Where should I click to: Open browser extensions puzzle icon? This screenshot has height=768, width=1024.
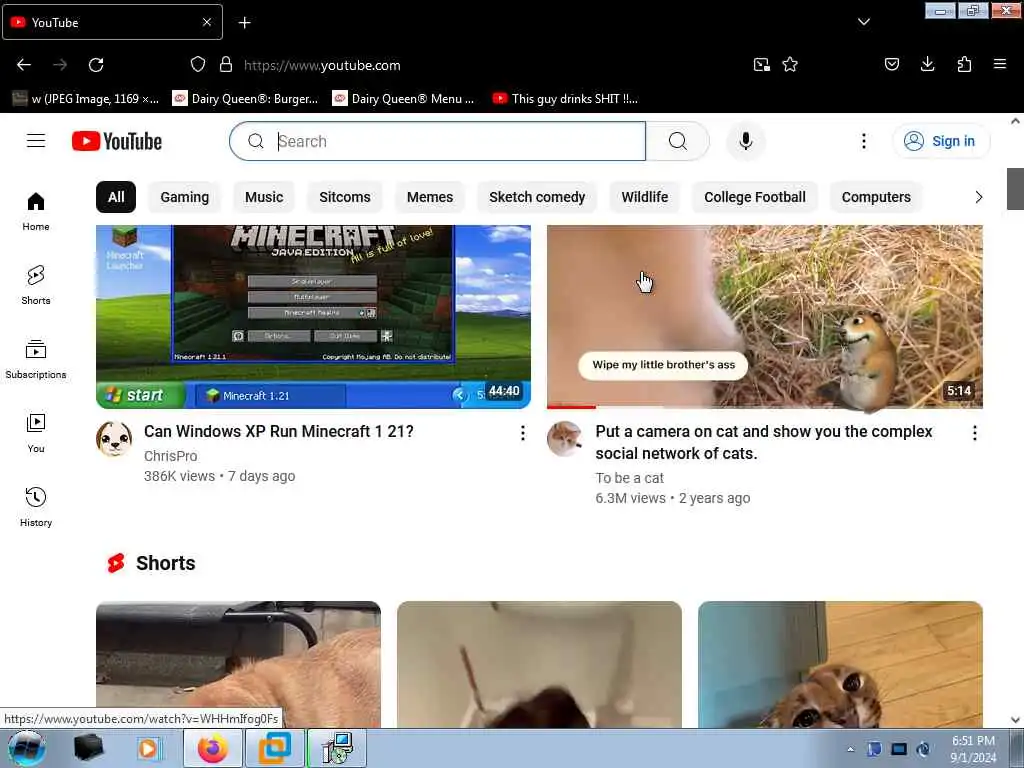click(964, 64)
